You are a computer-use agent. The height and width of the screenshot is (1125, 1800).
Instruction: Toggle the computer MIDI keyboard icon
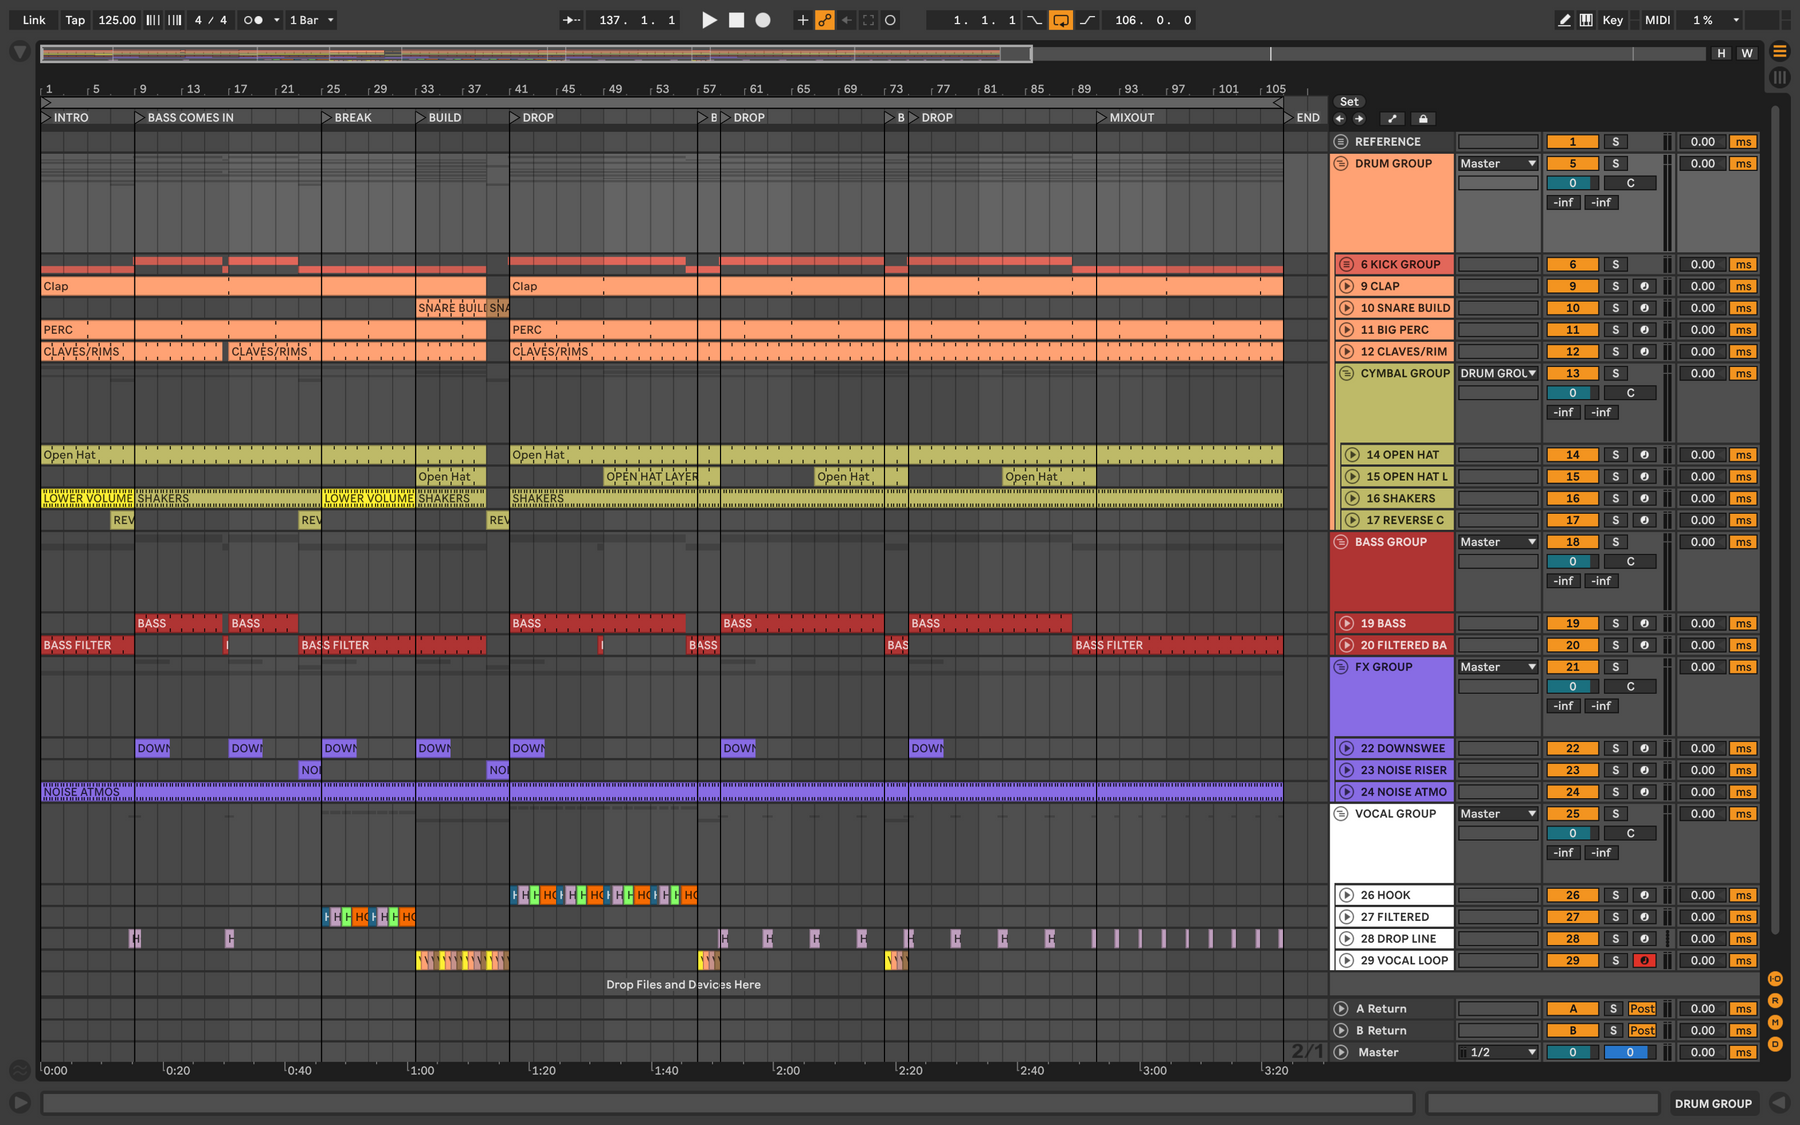click(x=1586, y=20)
